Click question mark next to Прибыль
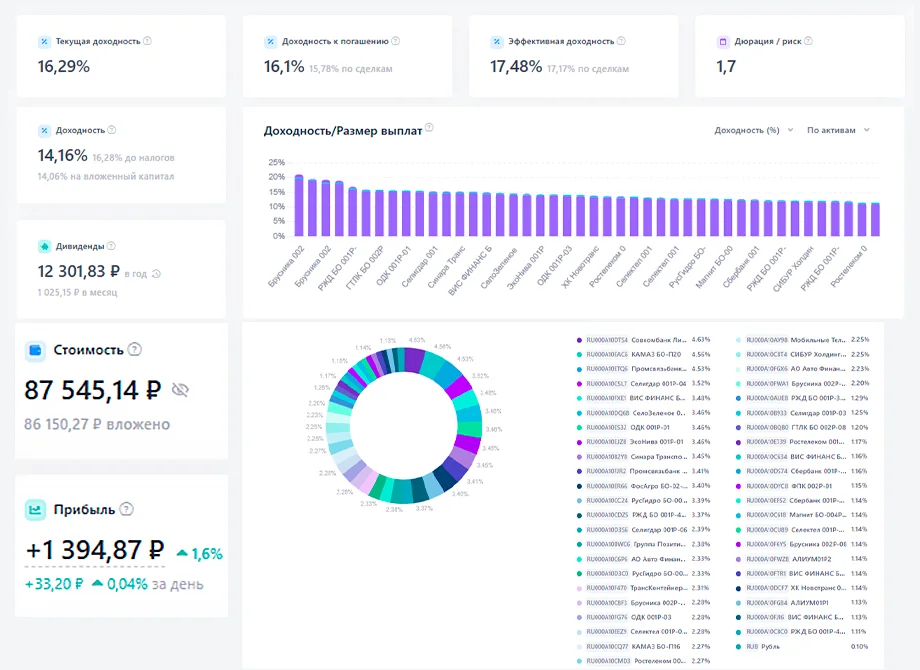Image resolution: width=920 pixels, height=670 pixels. coord(126,509)
